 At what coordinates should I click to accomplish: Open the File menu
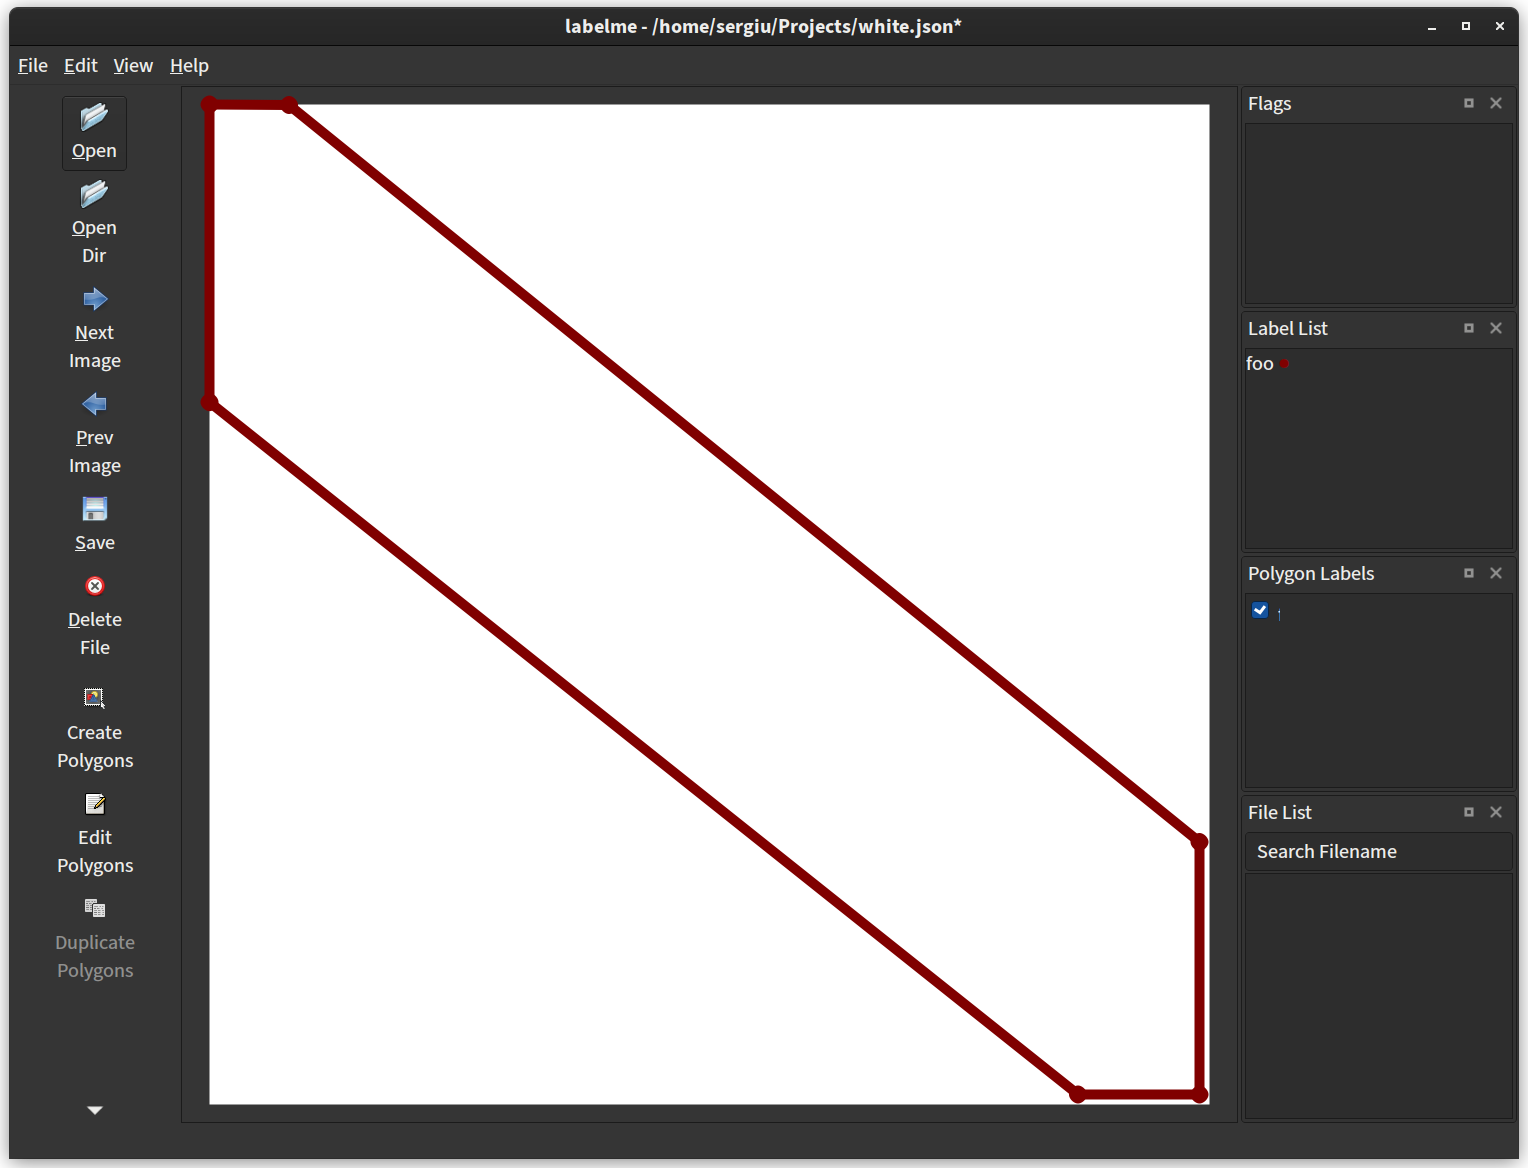click(32, 65)
